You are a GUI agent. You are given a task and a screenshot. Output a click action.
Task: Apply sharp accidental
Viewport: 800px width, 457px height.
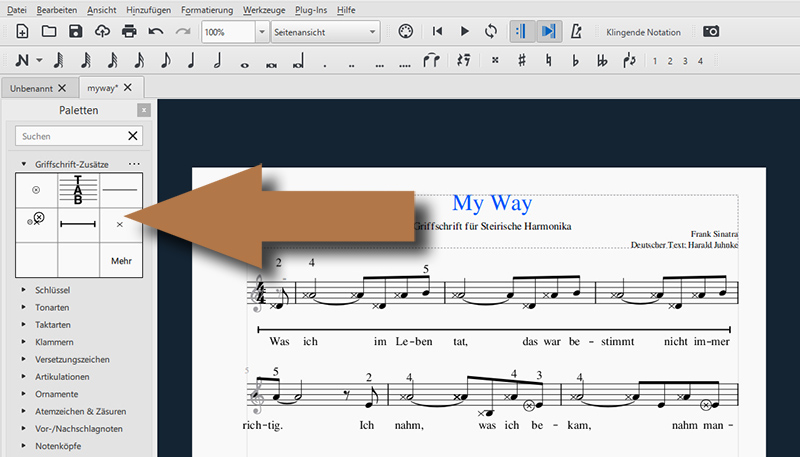(521, 61)
